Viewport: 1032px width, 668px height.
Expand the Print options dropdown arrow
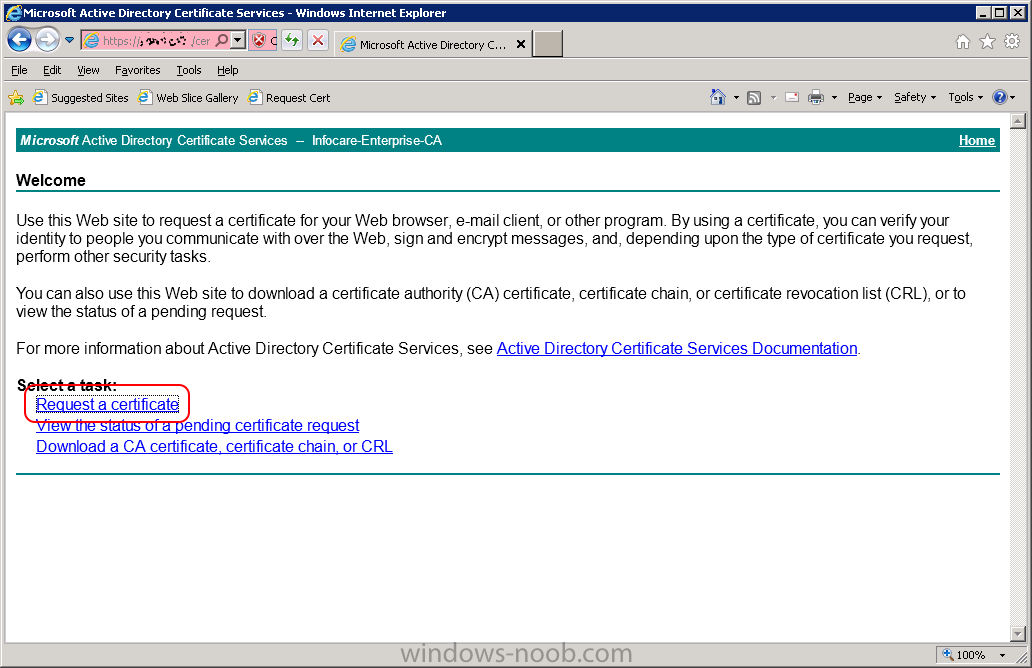834,97
